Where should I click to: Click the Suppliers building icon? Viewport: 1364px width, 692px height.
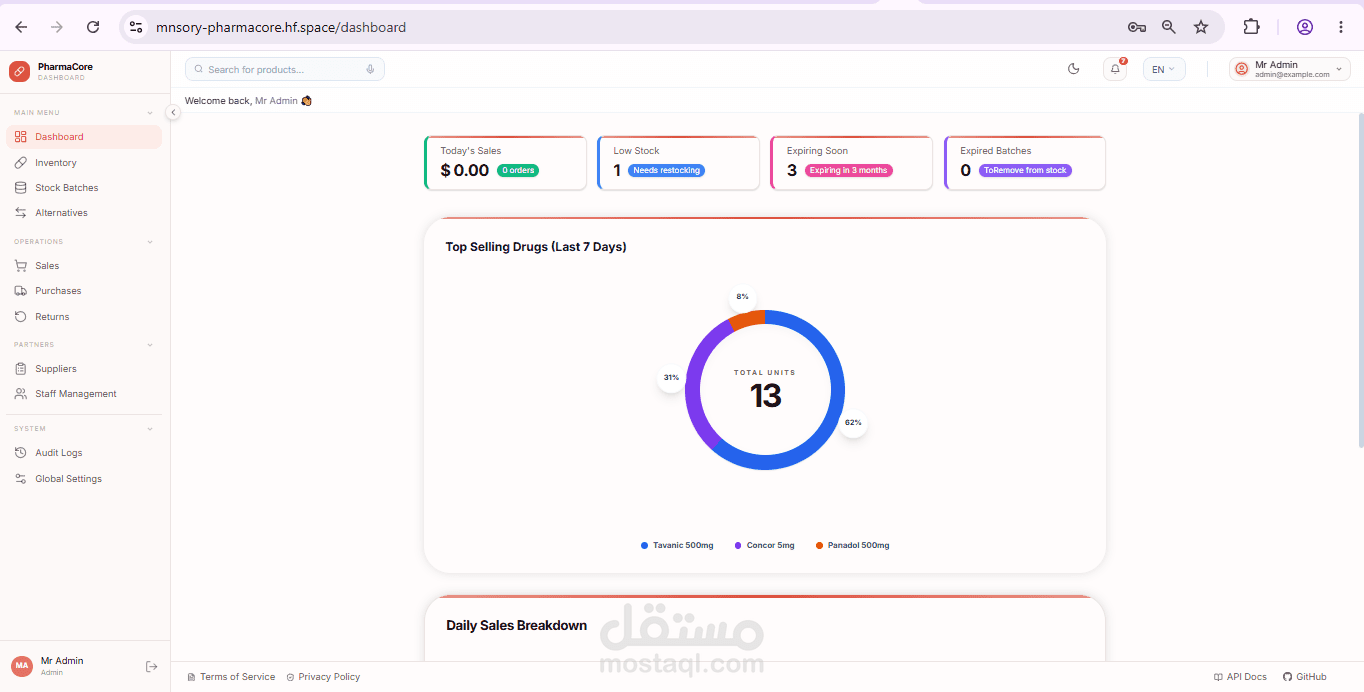point(21,369)
